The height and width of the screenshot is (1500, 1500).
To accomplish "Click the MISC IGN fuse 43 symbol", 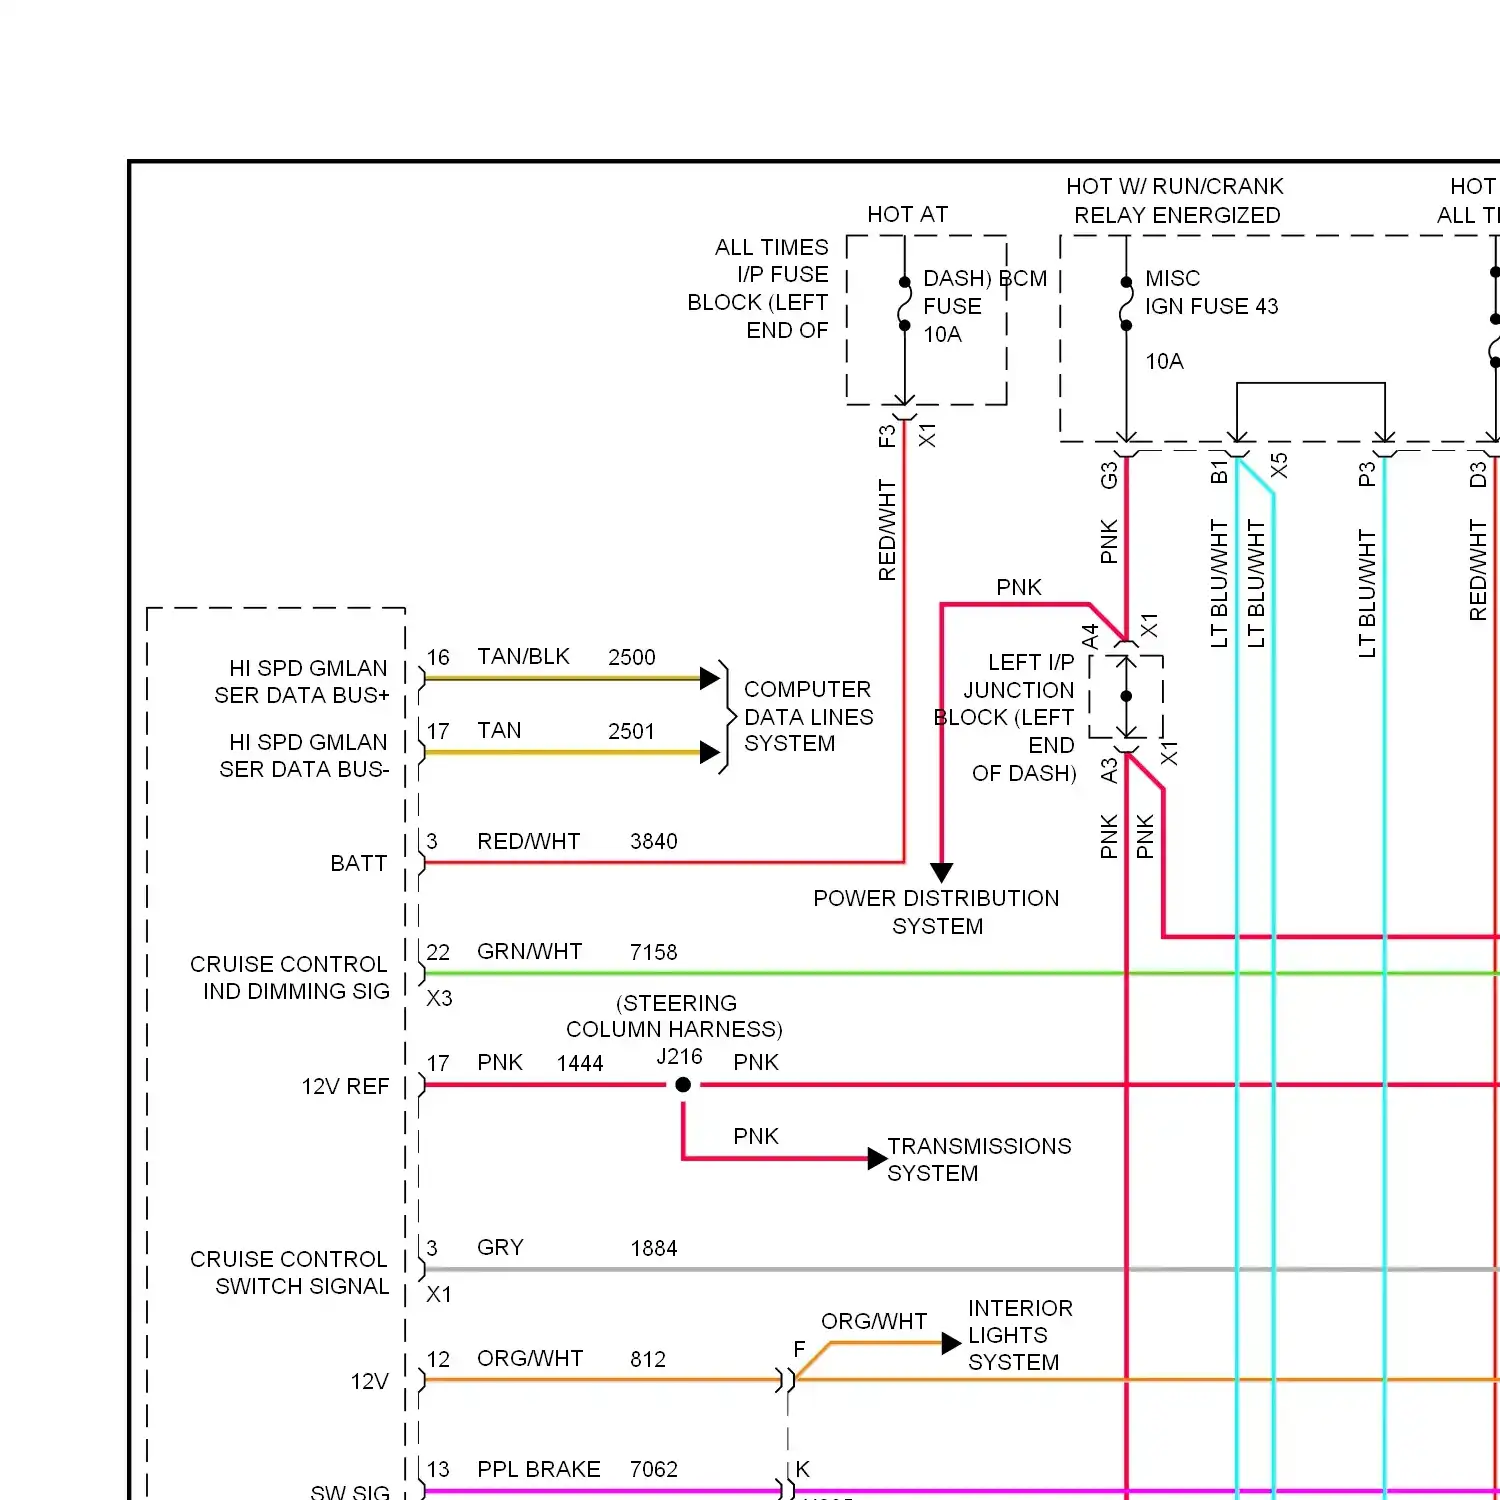I will point(1126,304).
